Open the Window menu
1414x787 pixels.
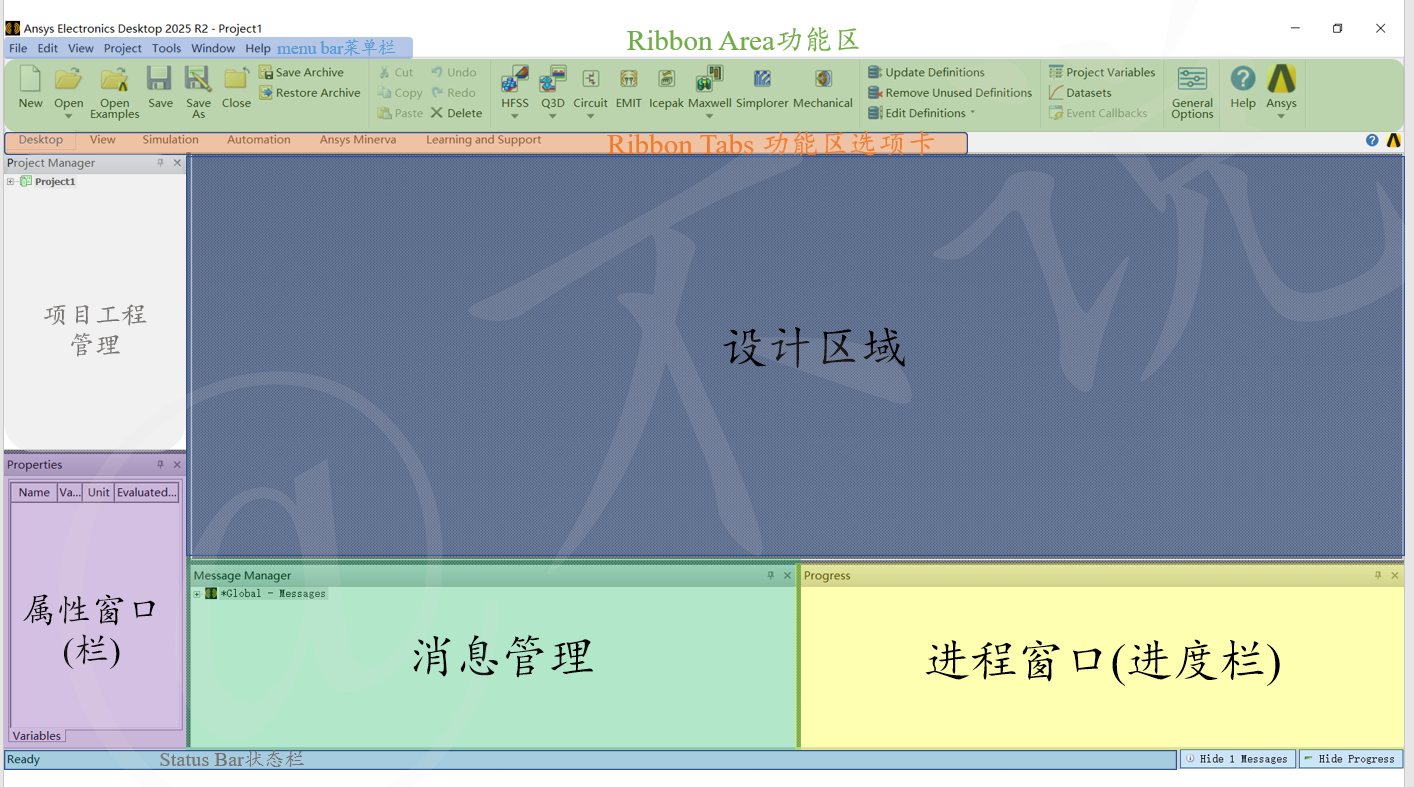pyautogui.click(x=213, y=48)
